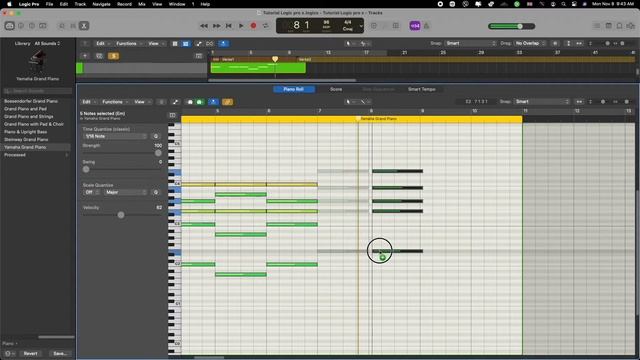Click the Duplicate Track button

click(99, 56)
